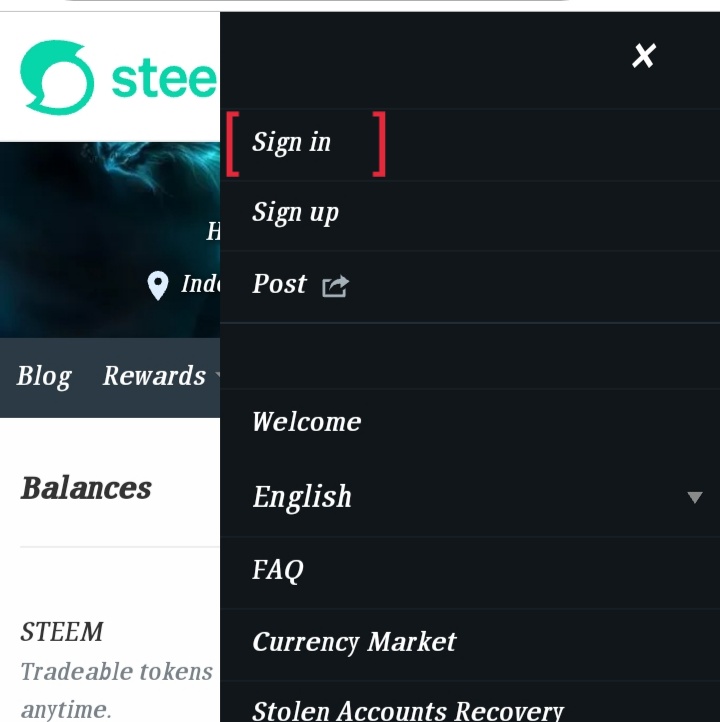Click the Steem logo icon

pyautogui.click(x=57, y=77)
